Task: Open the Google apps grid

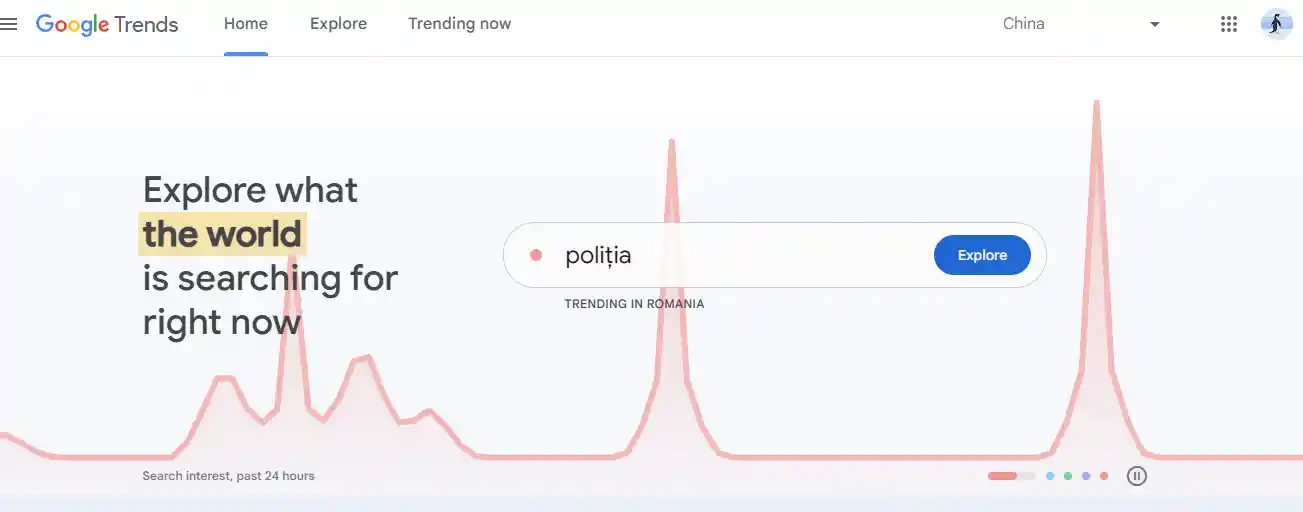Action: (1229, 24)
